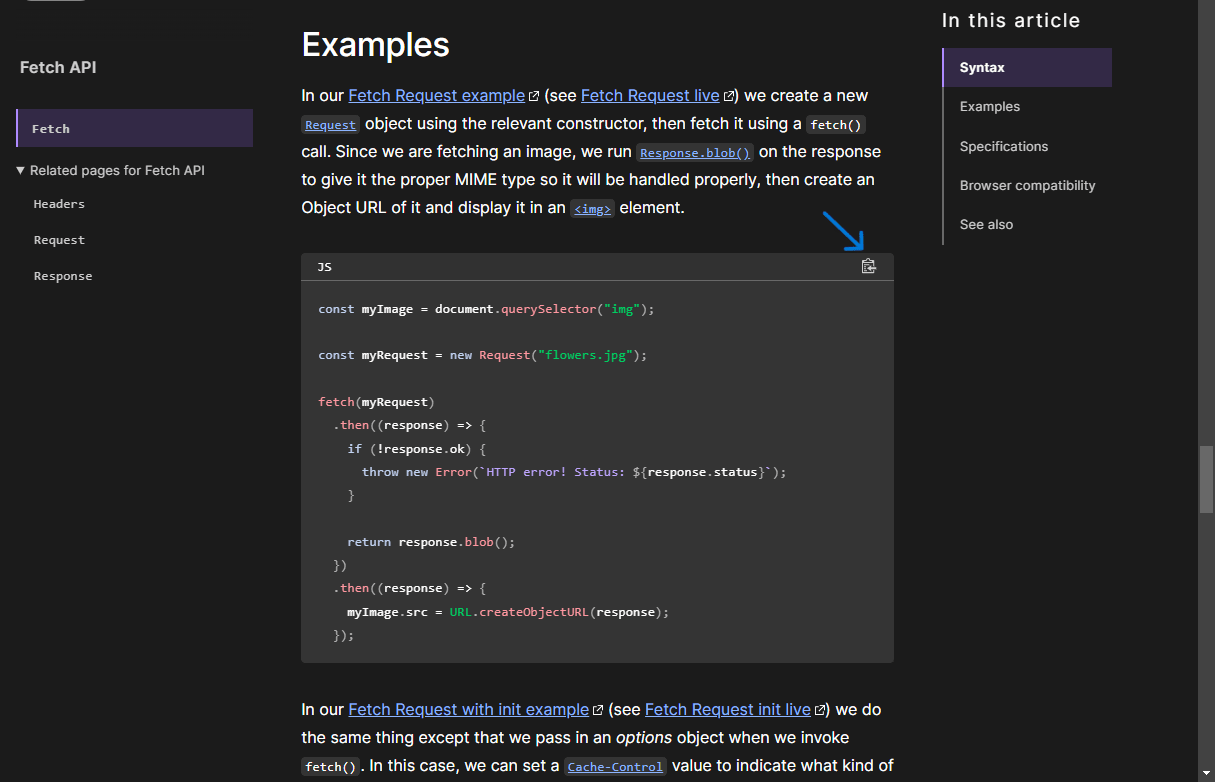
Task: Jump to Browser compatibility in outline
Action: pos(1027,185)
